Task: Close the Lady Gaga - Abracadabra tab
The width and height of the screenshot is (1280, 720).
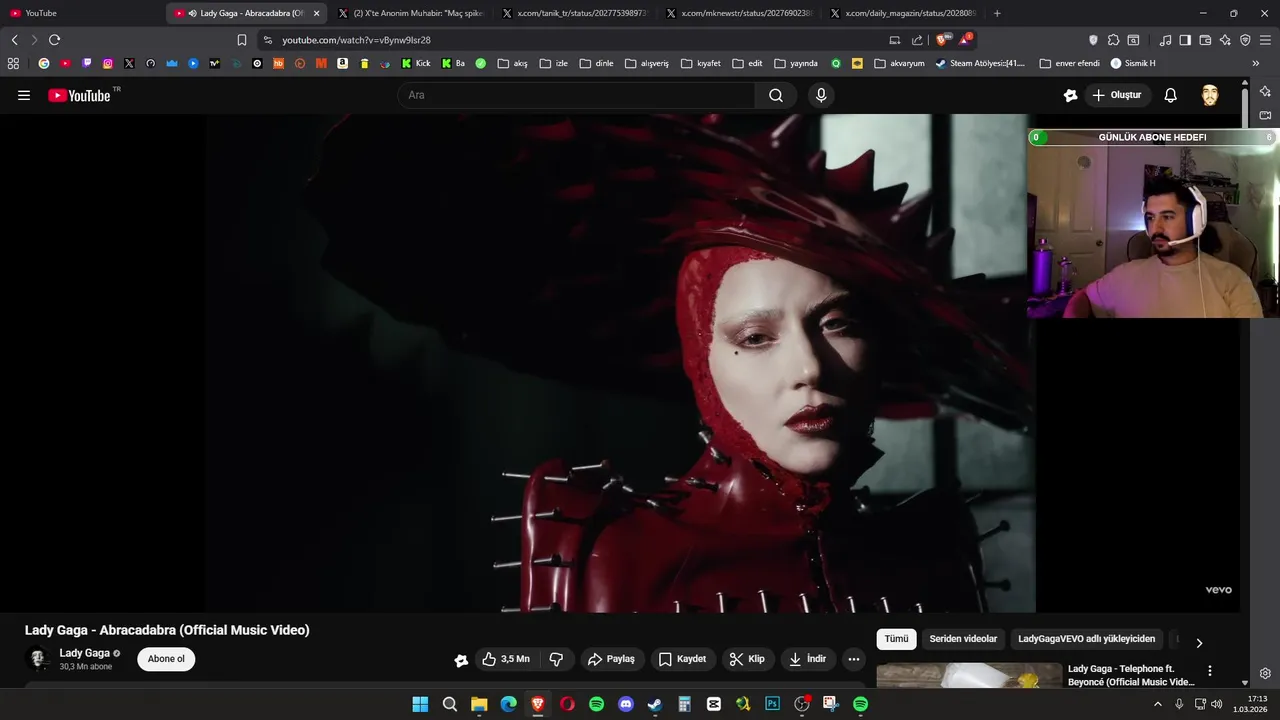Action: (316, 13)
